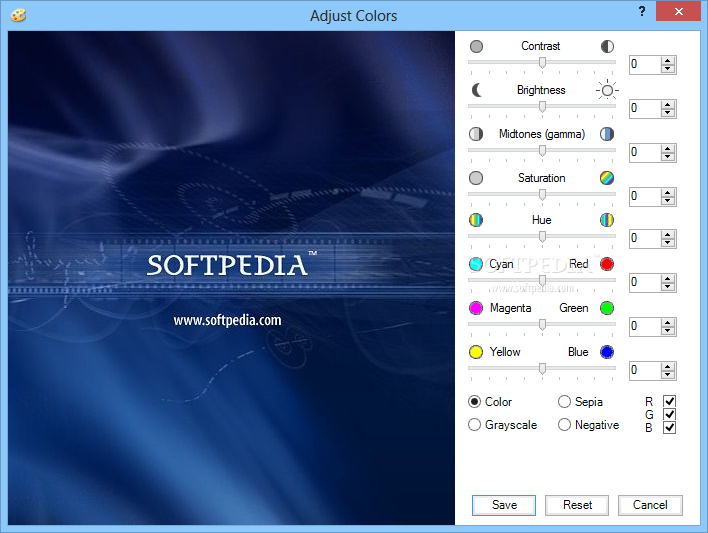
Task: Click the Cyan color circle
Action: [476, 264]
